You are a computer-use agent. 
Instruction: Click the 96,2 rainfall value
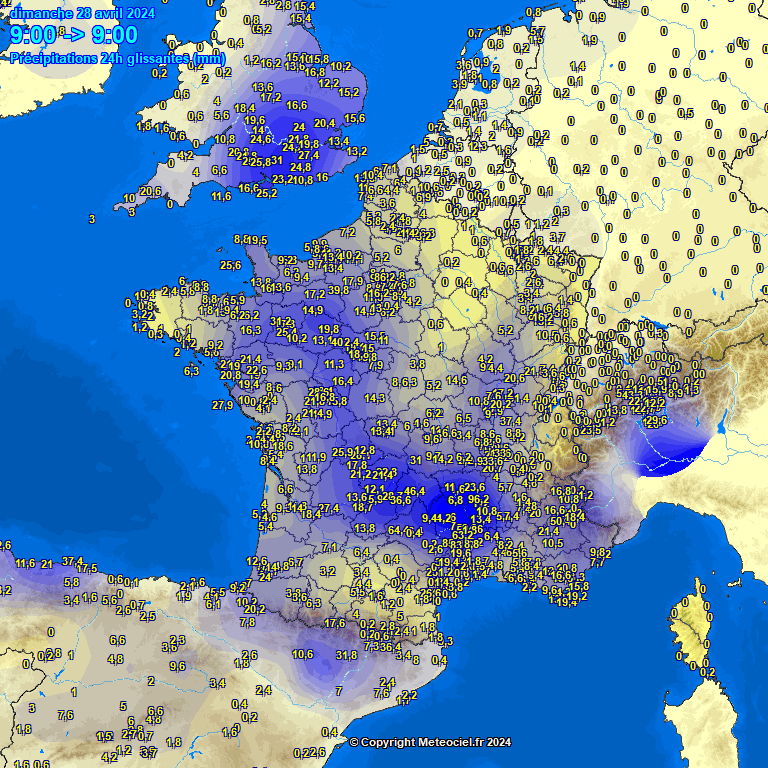point(478,499)
